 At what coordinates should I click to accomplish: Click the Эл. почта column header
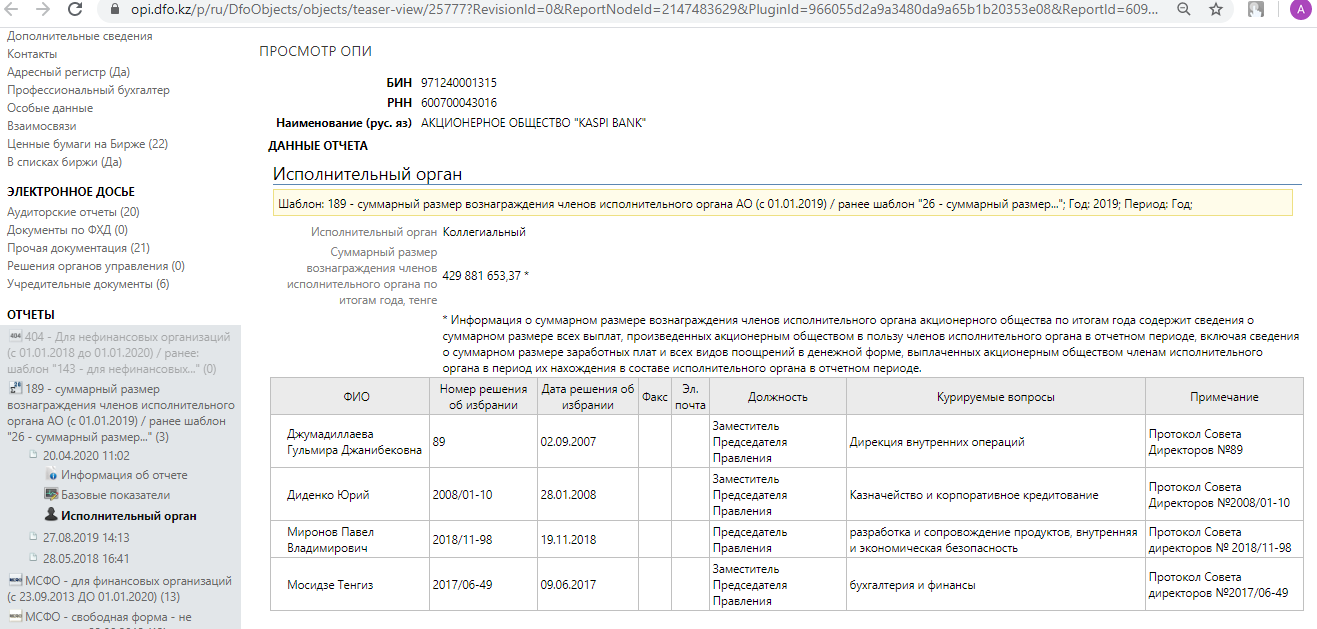[690, 397]
